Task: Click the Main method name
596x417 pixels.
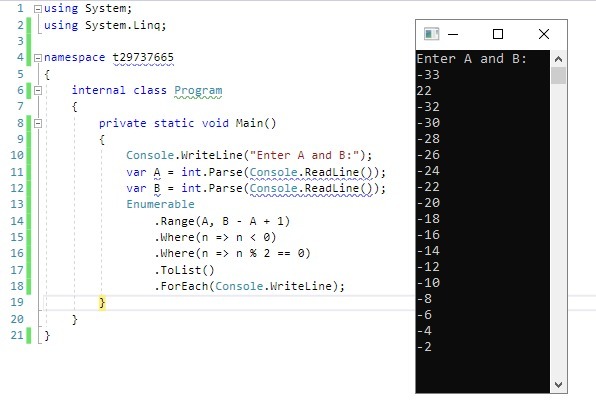Action: click(x=249, y=123)
